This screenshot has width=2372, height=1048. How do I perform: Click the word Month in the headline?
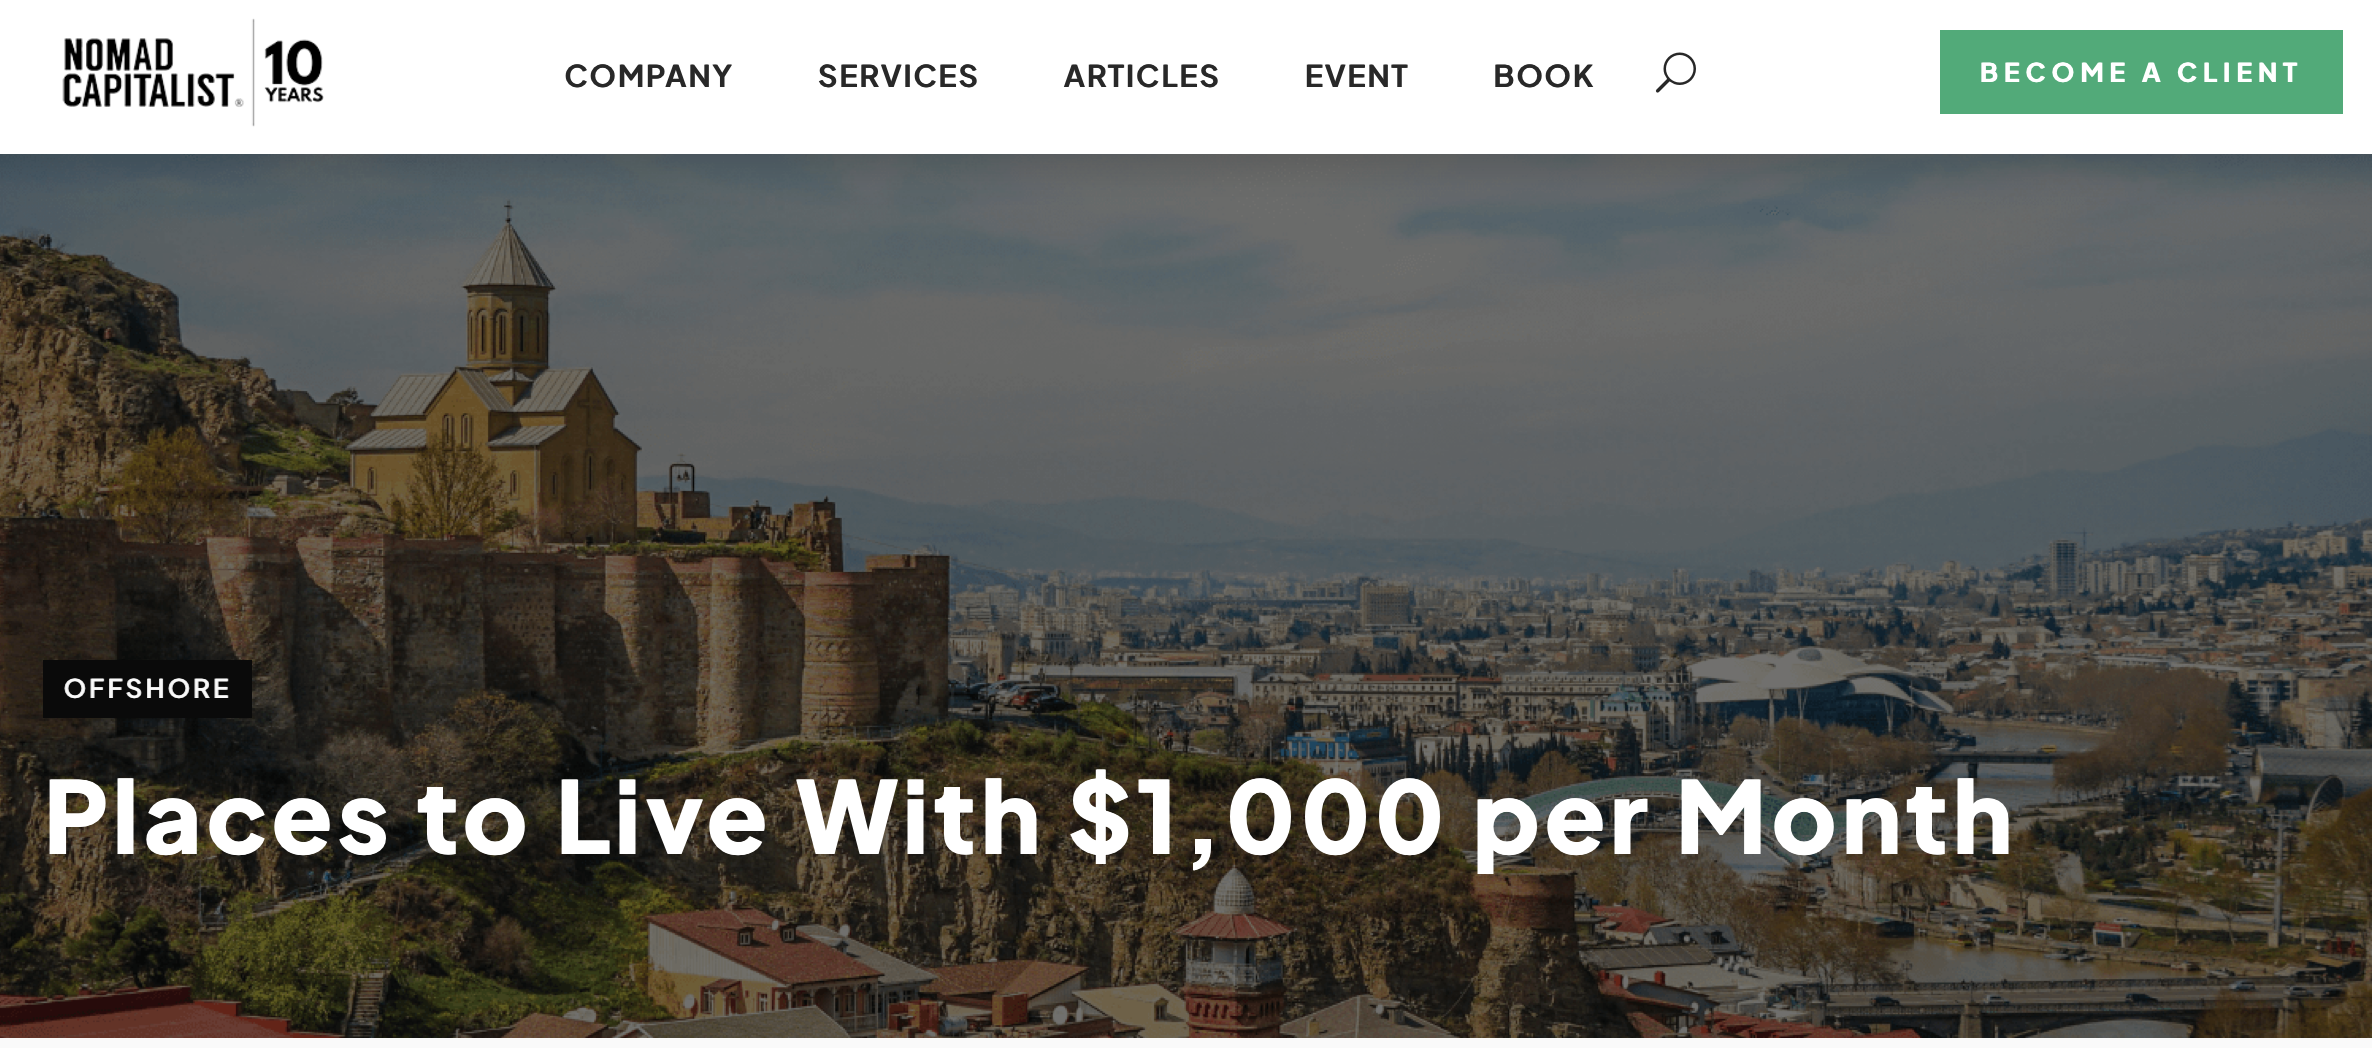point(1844,818)
